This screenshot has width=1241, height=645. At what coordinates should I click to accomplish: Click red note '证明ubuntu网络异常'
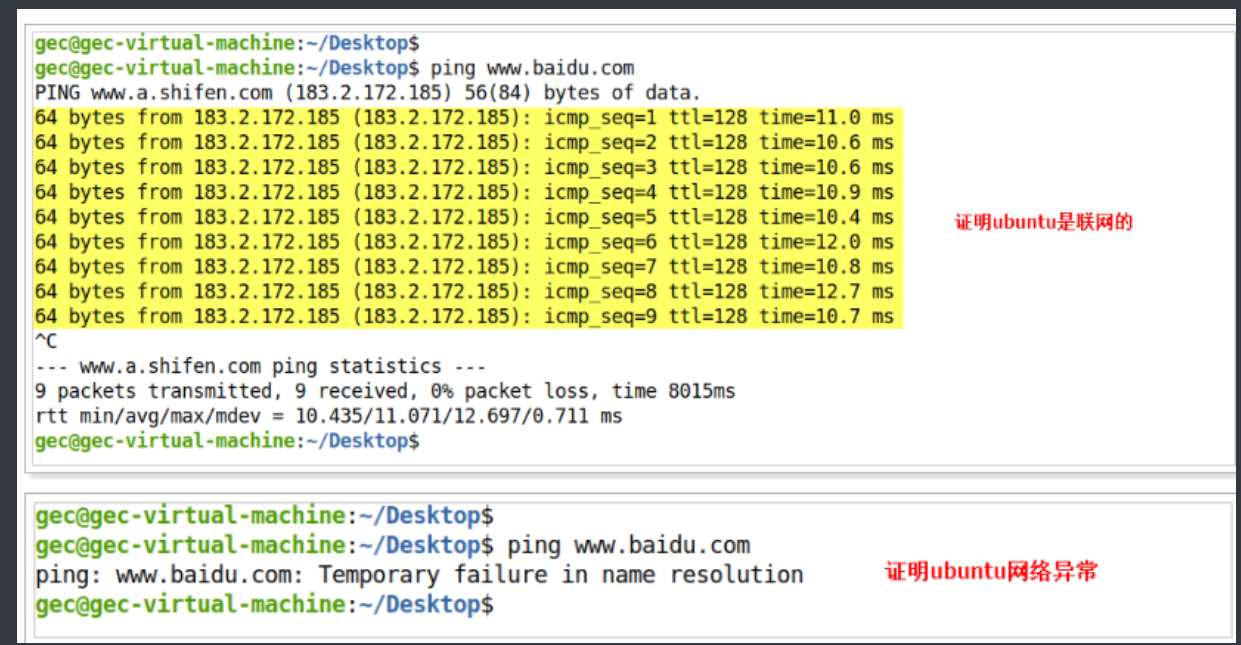coord(992,571)
